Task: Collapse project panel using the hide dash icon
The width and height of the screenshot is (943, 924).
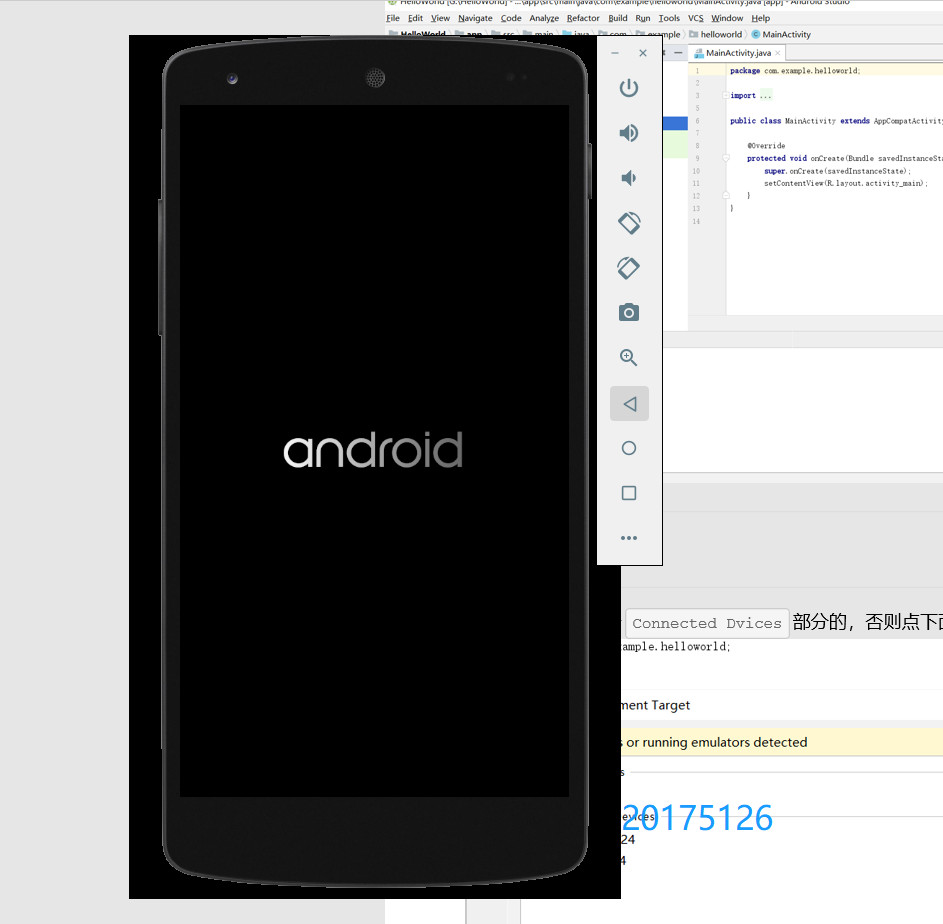Action: click(x=678, y=53)
